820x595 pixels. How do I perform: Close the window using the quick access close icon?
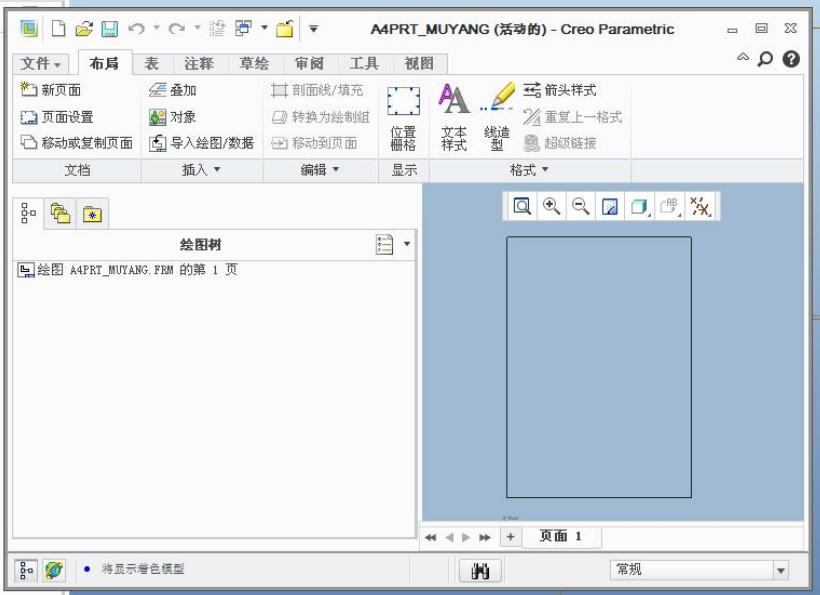(x=285, y=28)
